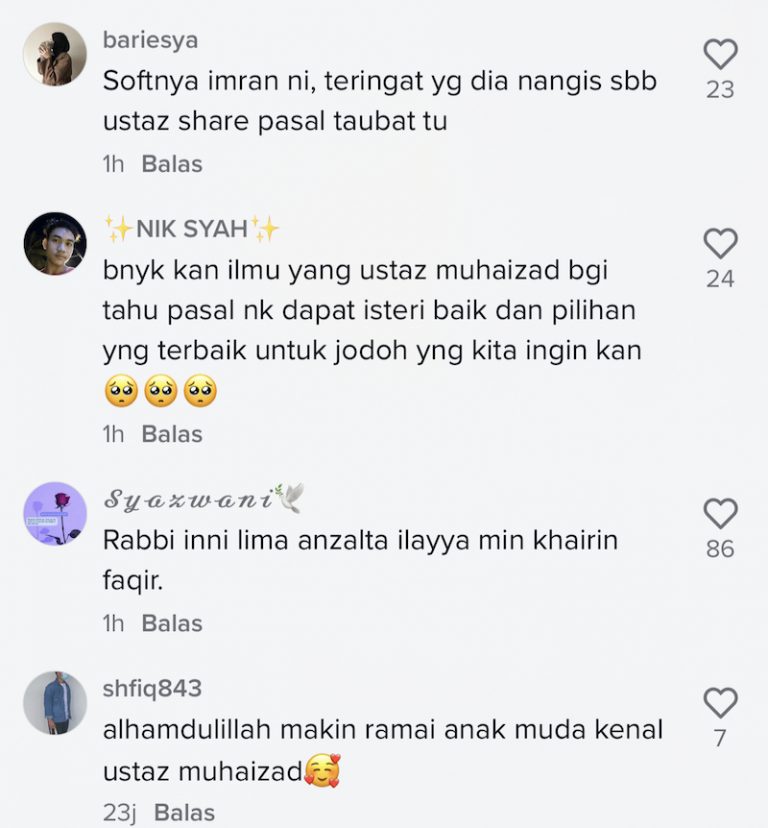Select the 'alhamdulillah makin ramai' comment text
The height and width of the screenshot is (828, 768).
382,751
